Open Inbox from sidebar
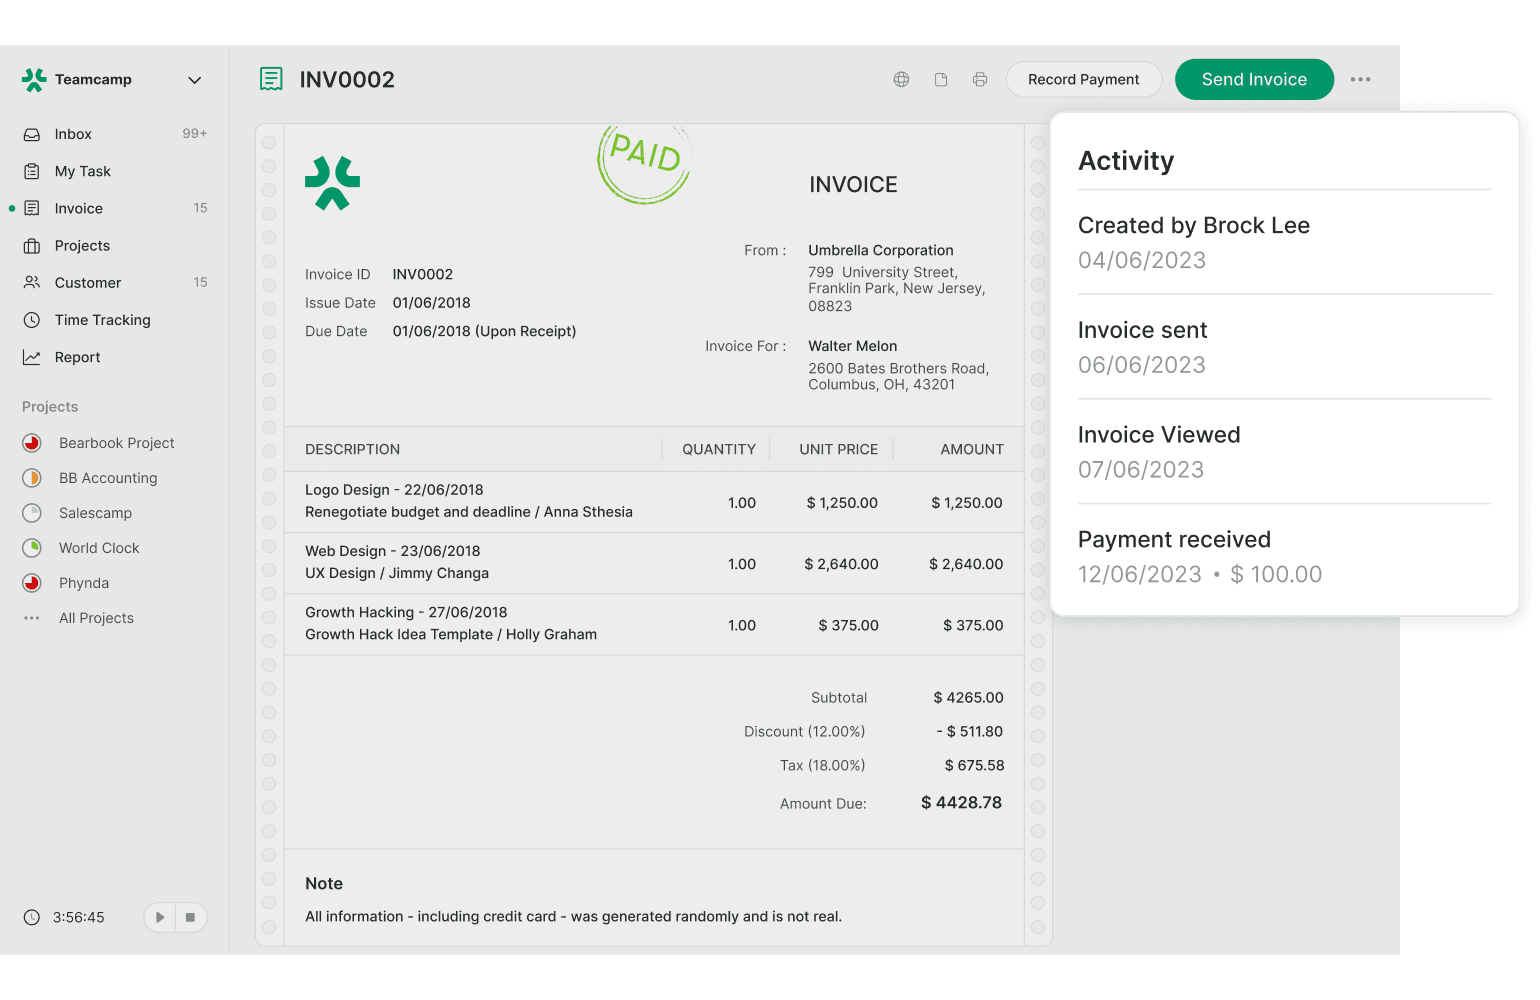1540x1000 pixels. 73,134
